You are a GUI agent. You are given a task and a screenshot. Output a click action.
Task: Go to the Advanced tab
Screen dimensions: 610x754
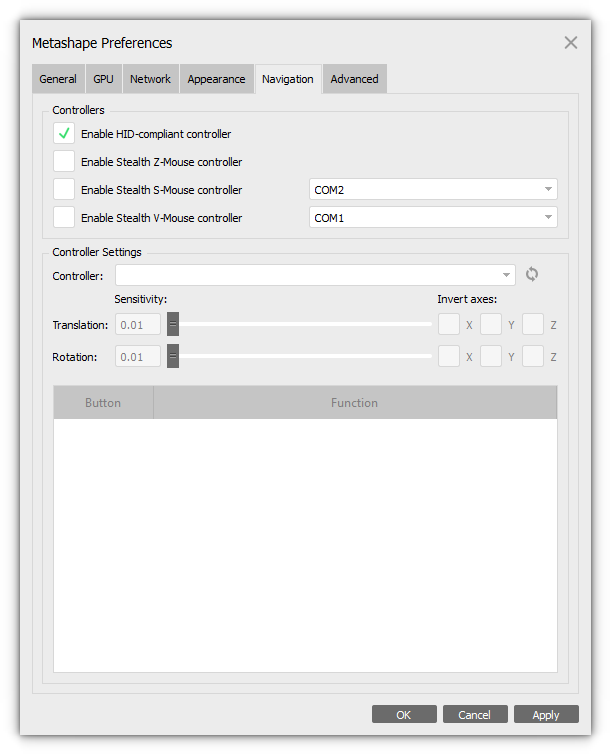355,79
